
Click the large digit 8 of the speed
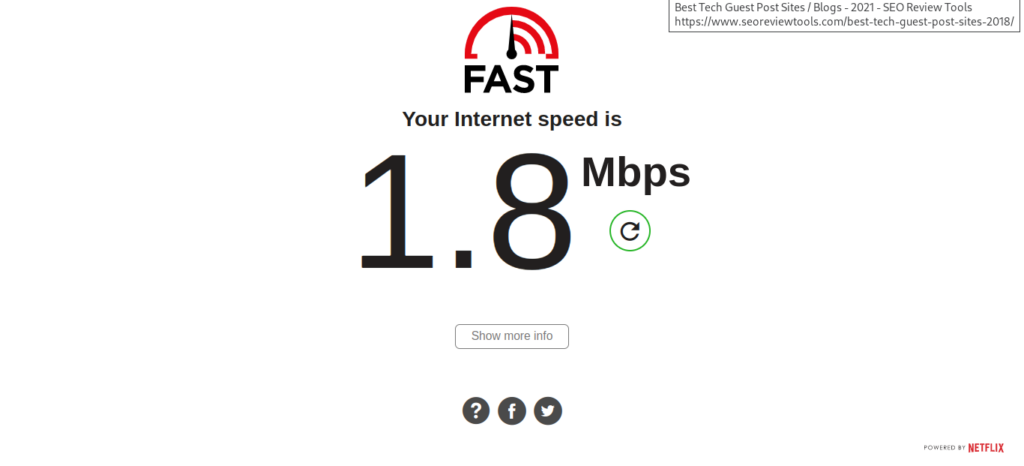tap(532, 212)
